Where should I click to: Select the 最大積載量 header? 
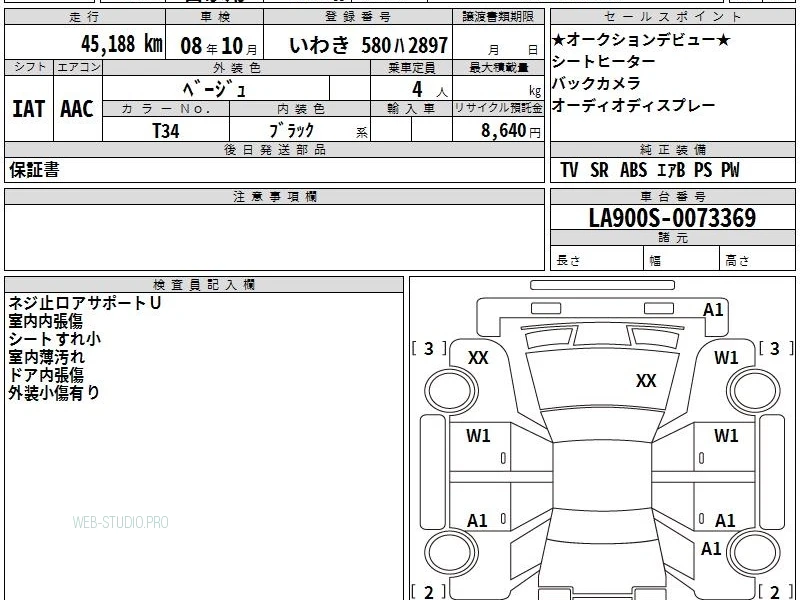coord(498,68)
